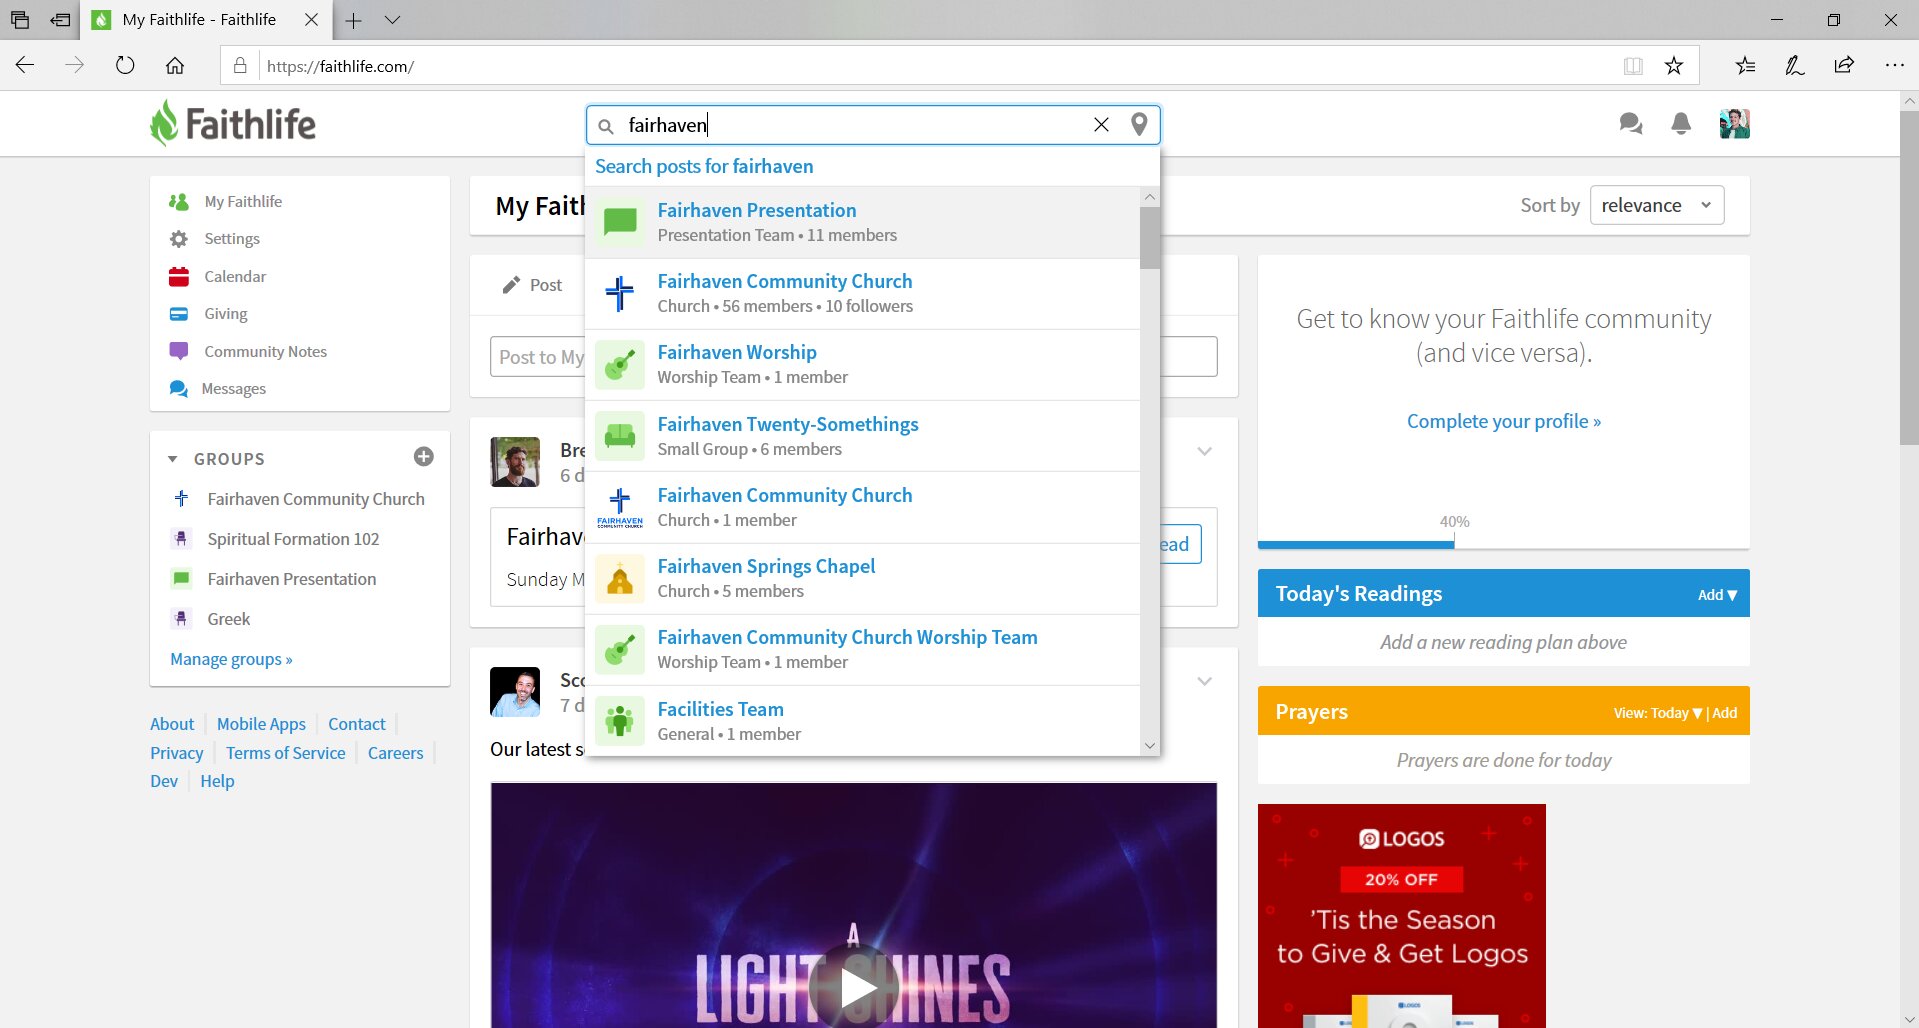
Task: Click guitar icon of Fairhaven Worship
Action: [x=620, y=364]
